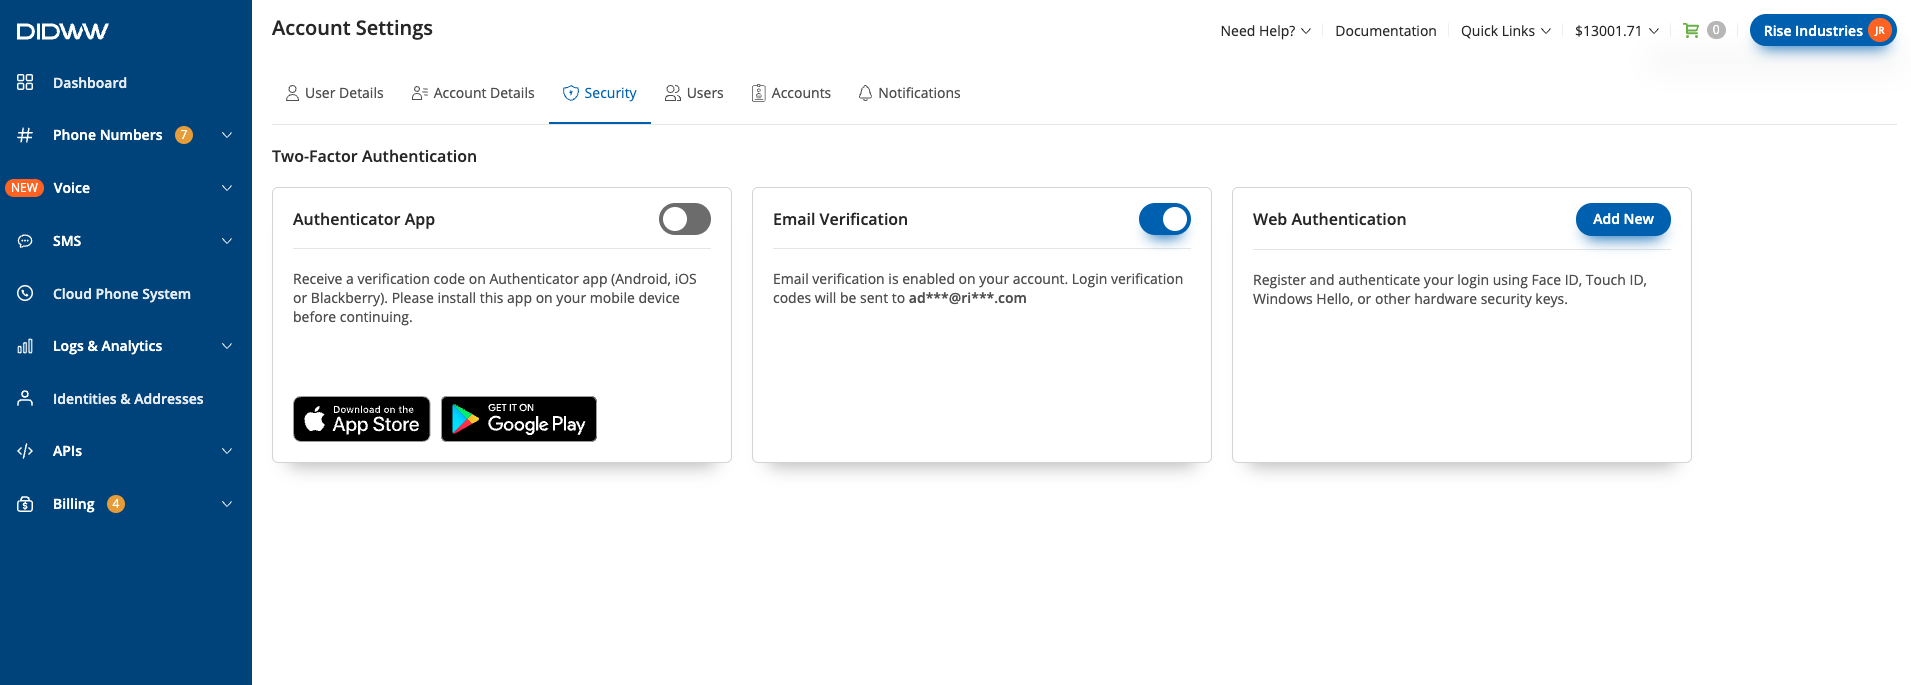This screenshot has height=685, width=1911.
Task: Click the Users group icon
Action: click(673, 93)
